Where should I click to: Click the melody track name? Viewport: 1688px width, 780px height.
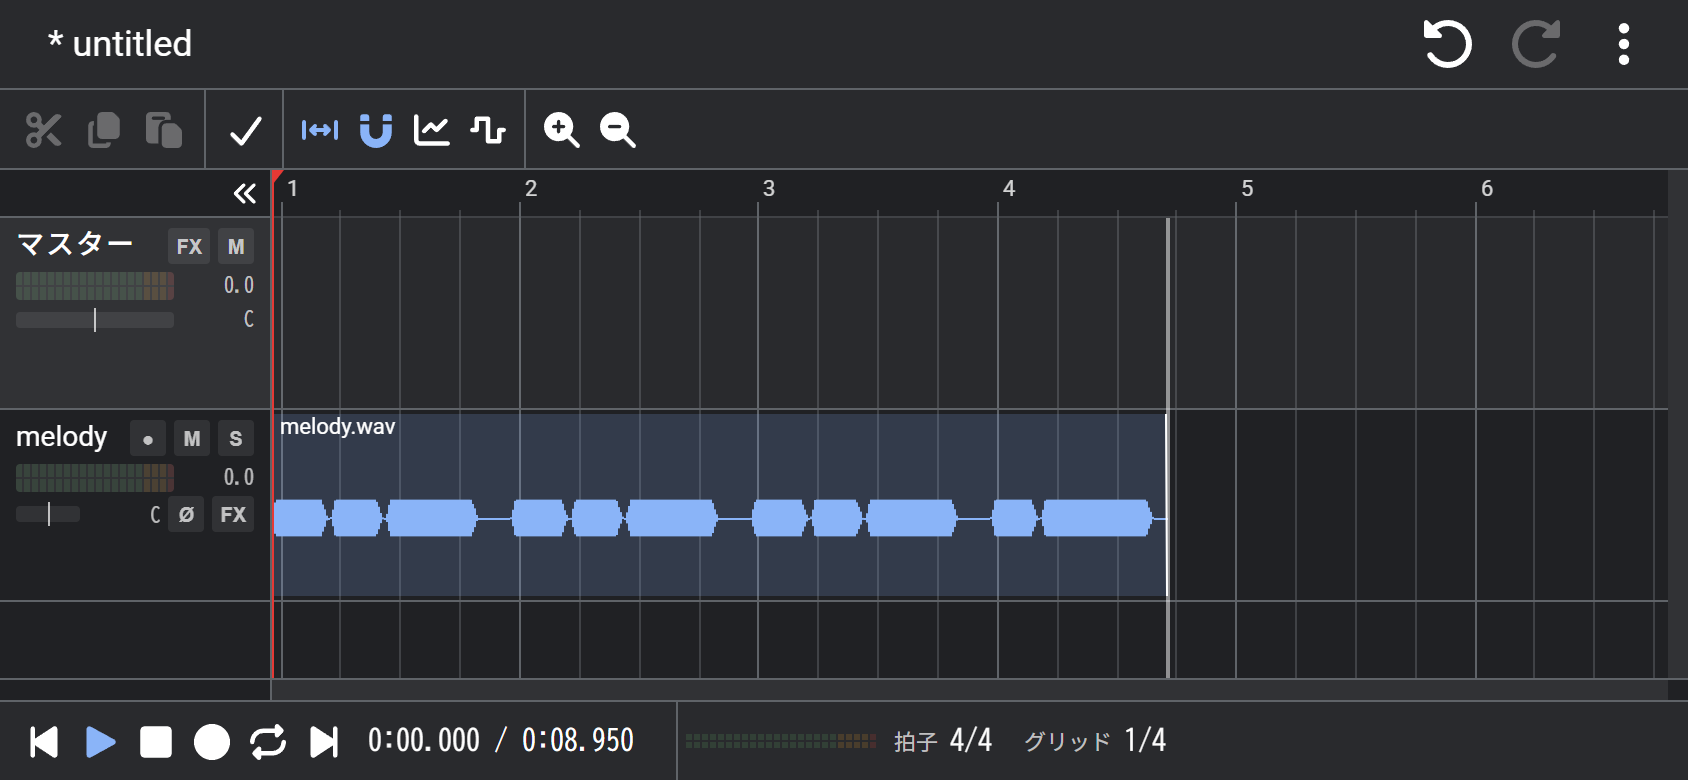(62, 436)
